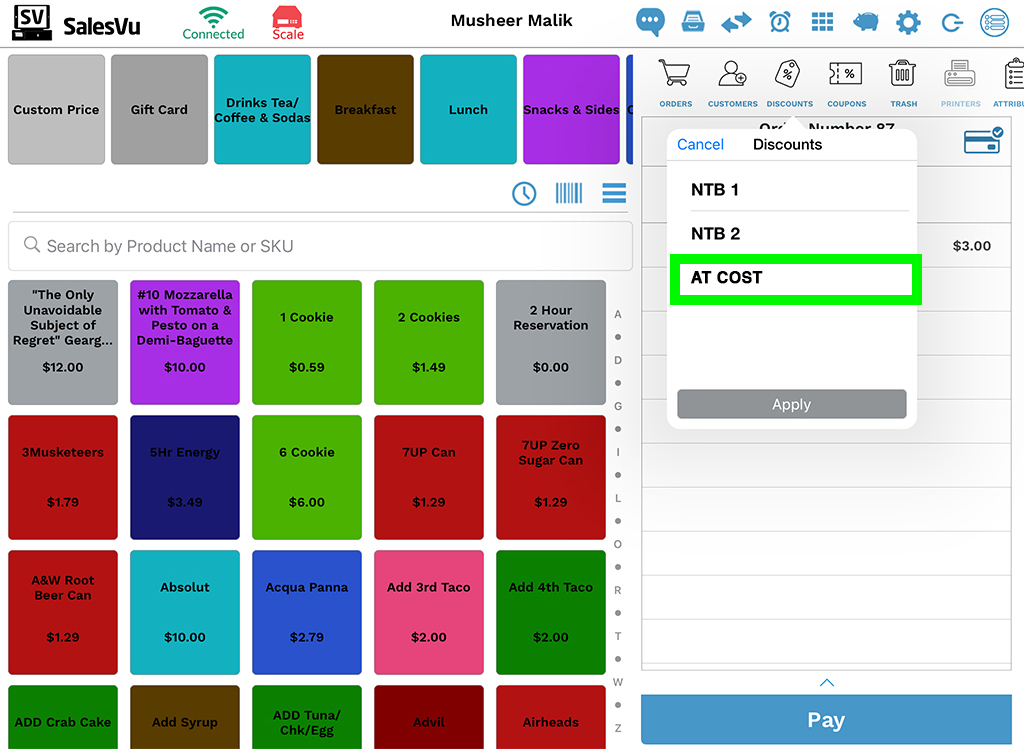
Task: Add A&W Root Beer Can
Action: 63,613
